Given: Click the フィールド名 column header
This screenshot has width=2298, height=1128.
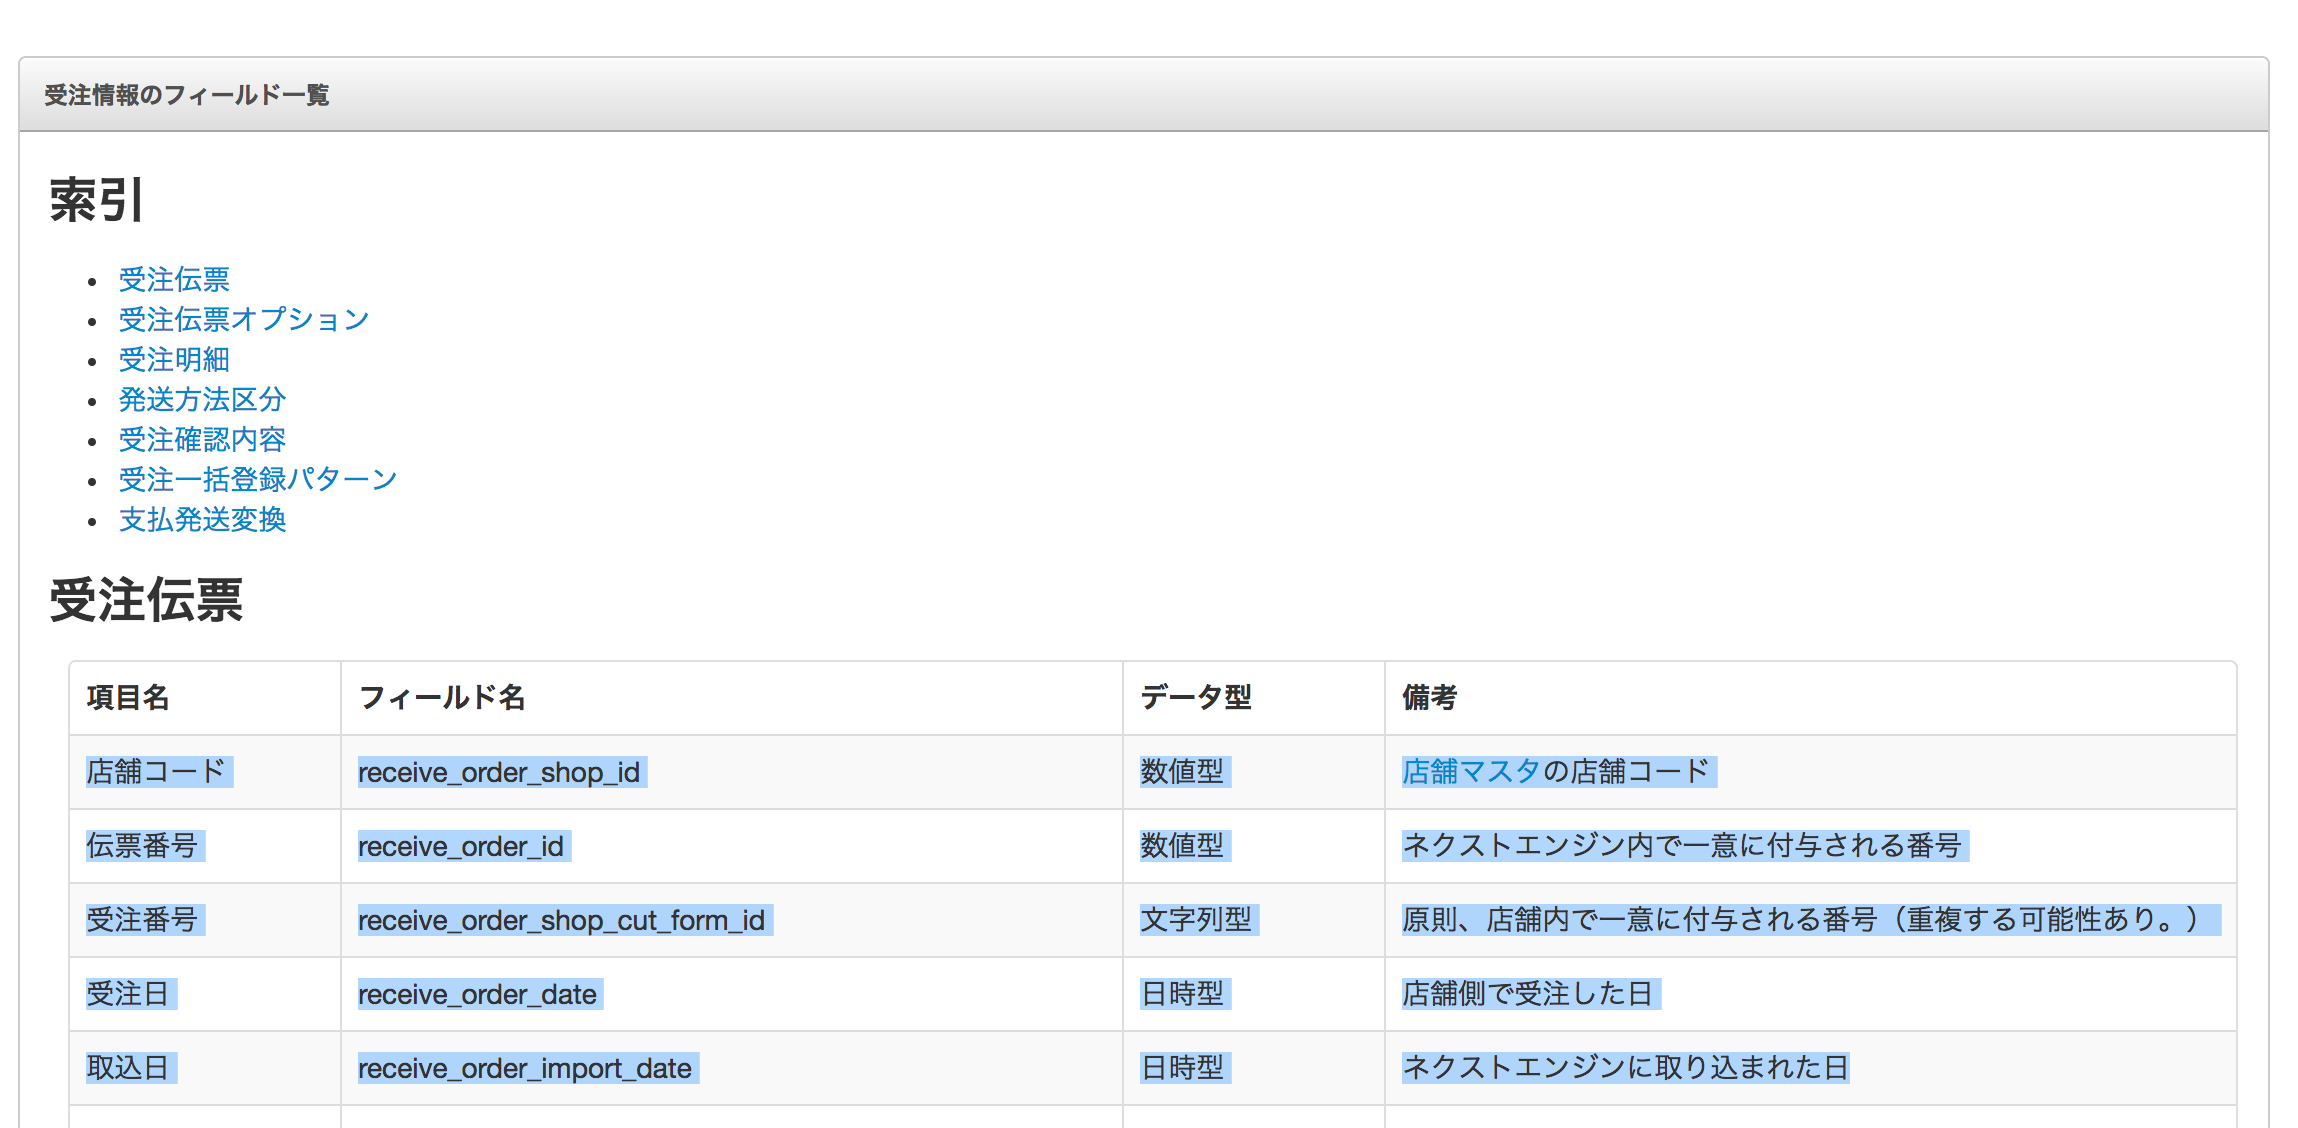Looking at the screenshot, I should tap(442, 697).
